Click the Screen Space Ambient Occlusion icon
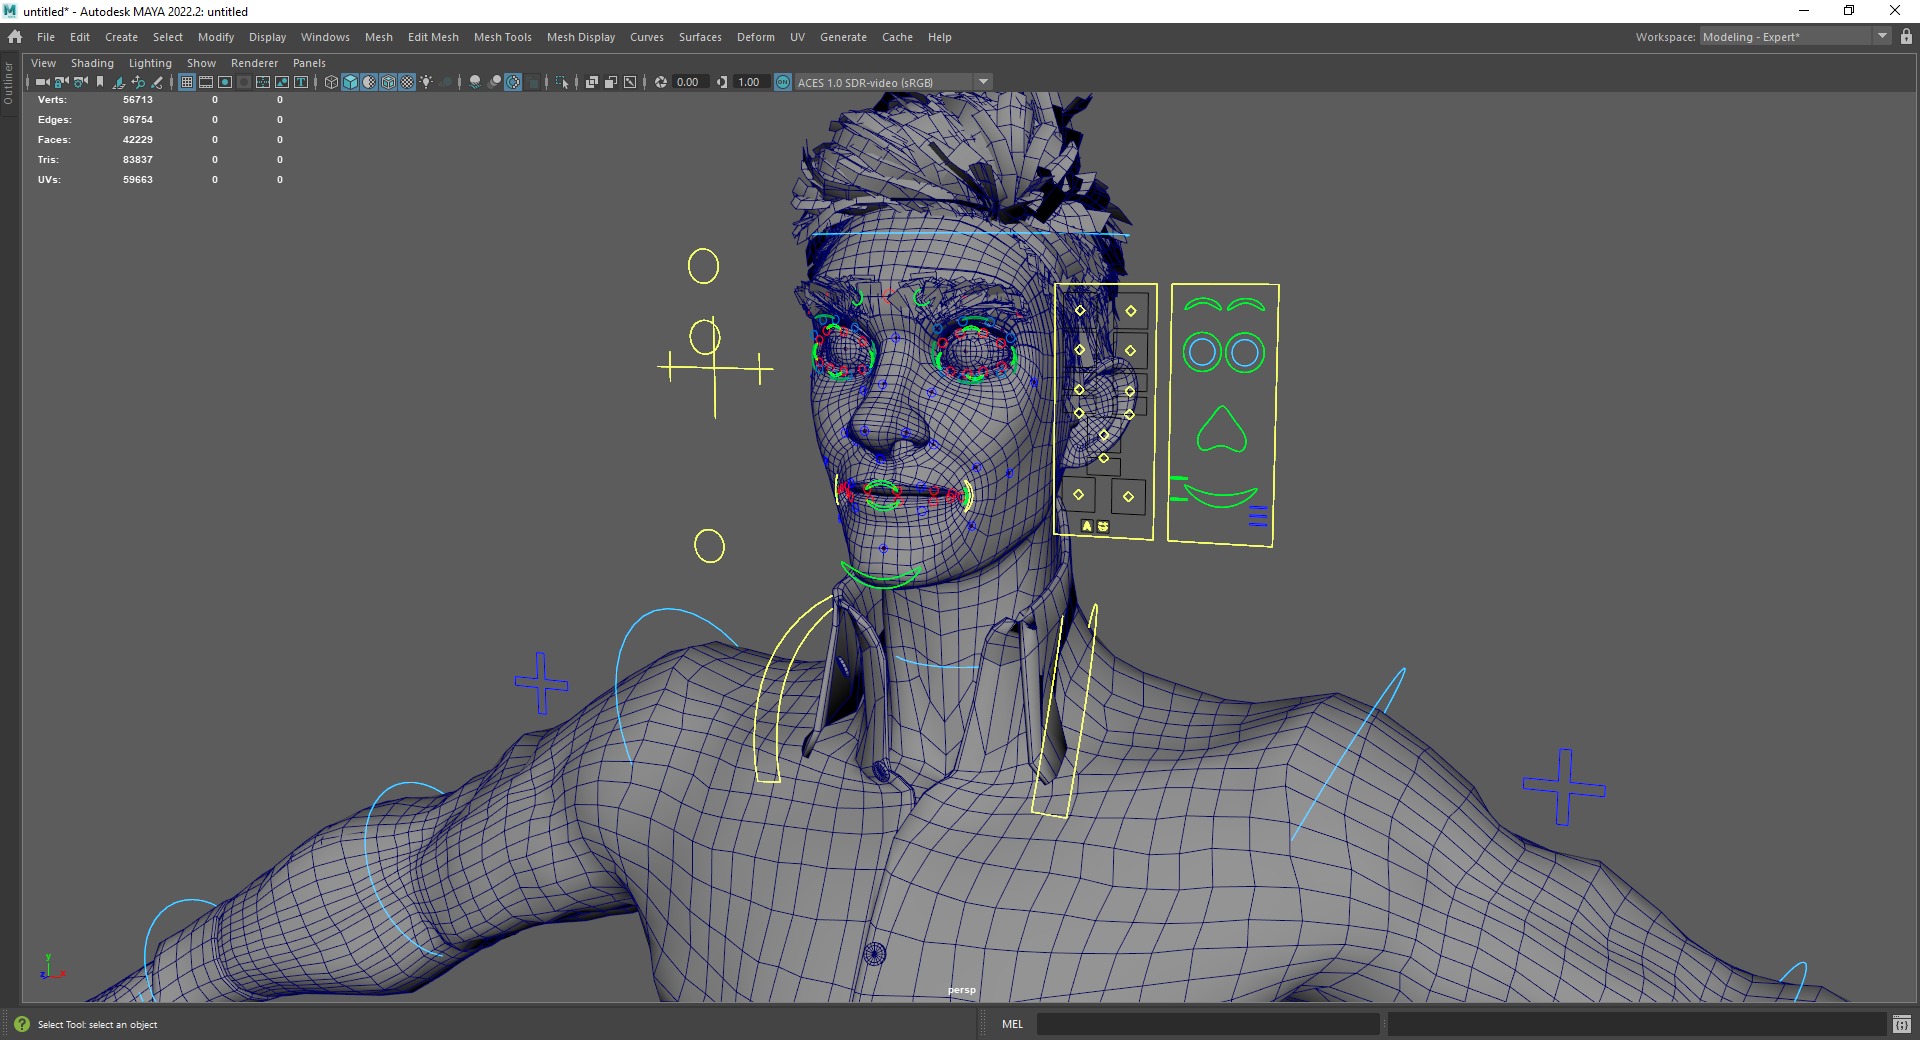Image resolution: width=1920 pixels, height=1040 pixels. point(475,82)
